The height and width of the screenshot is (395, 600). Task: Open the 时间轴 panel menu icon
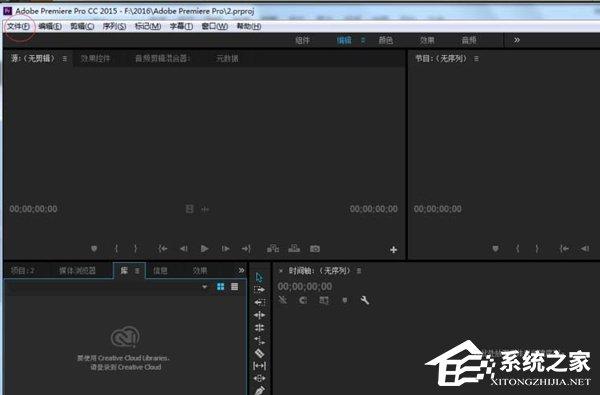(x=359, y=271)
